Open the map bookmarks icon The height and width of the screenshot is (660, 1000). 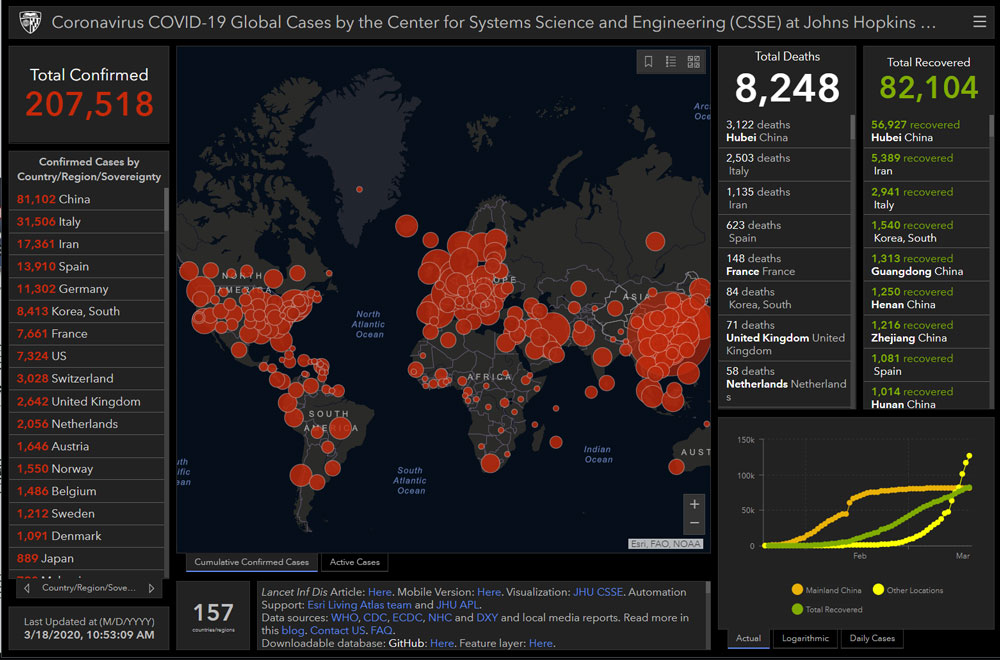click(x=648, y=61)
